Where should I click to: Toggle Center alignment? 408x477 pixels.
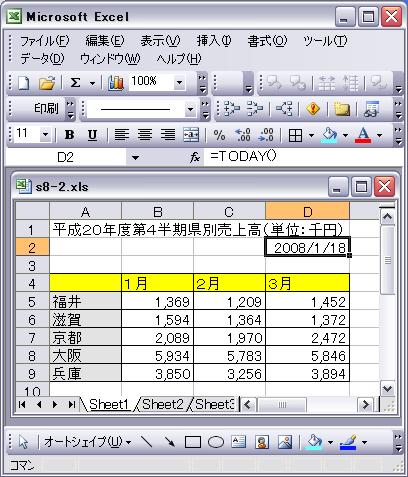145,135
